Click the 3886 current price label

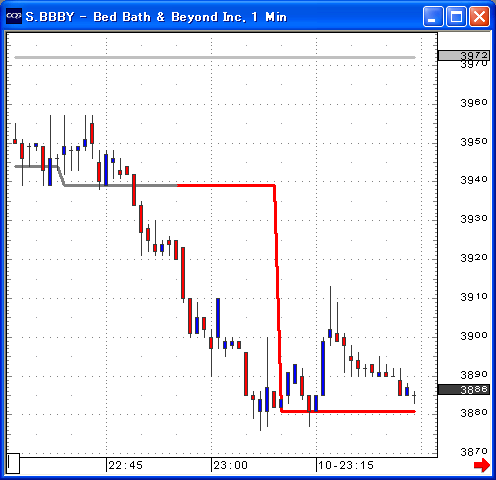pyautogui.click(x=464, y=389)
